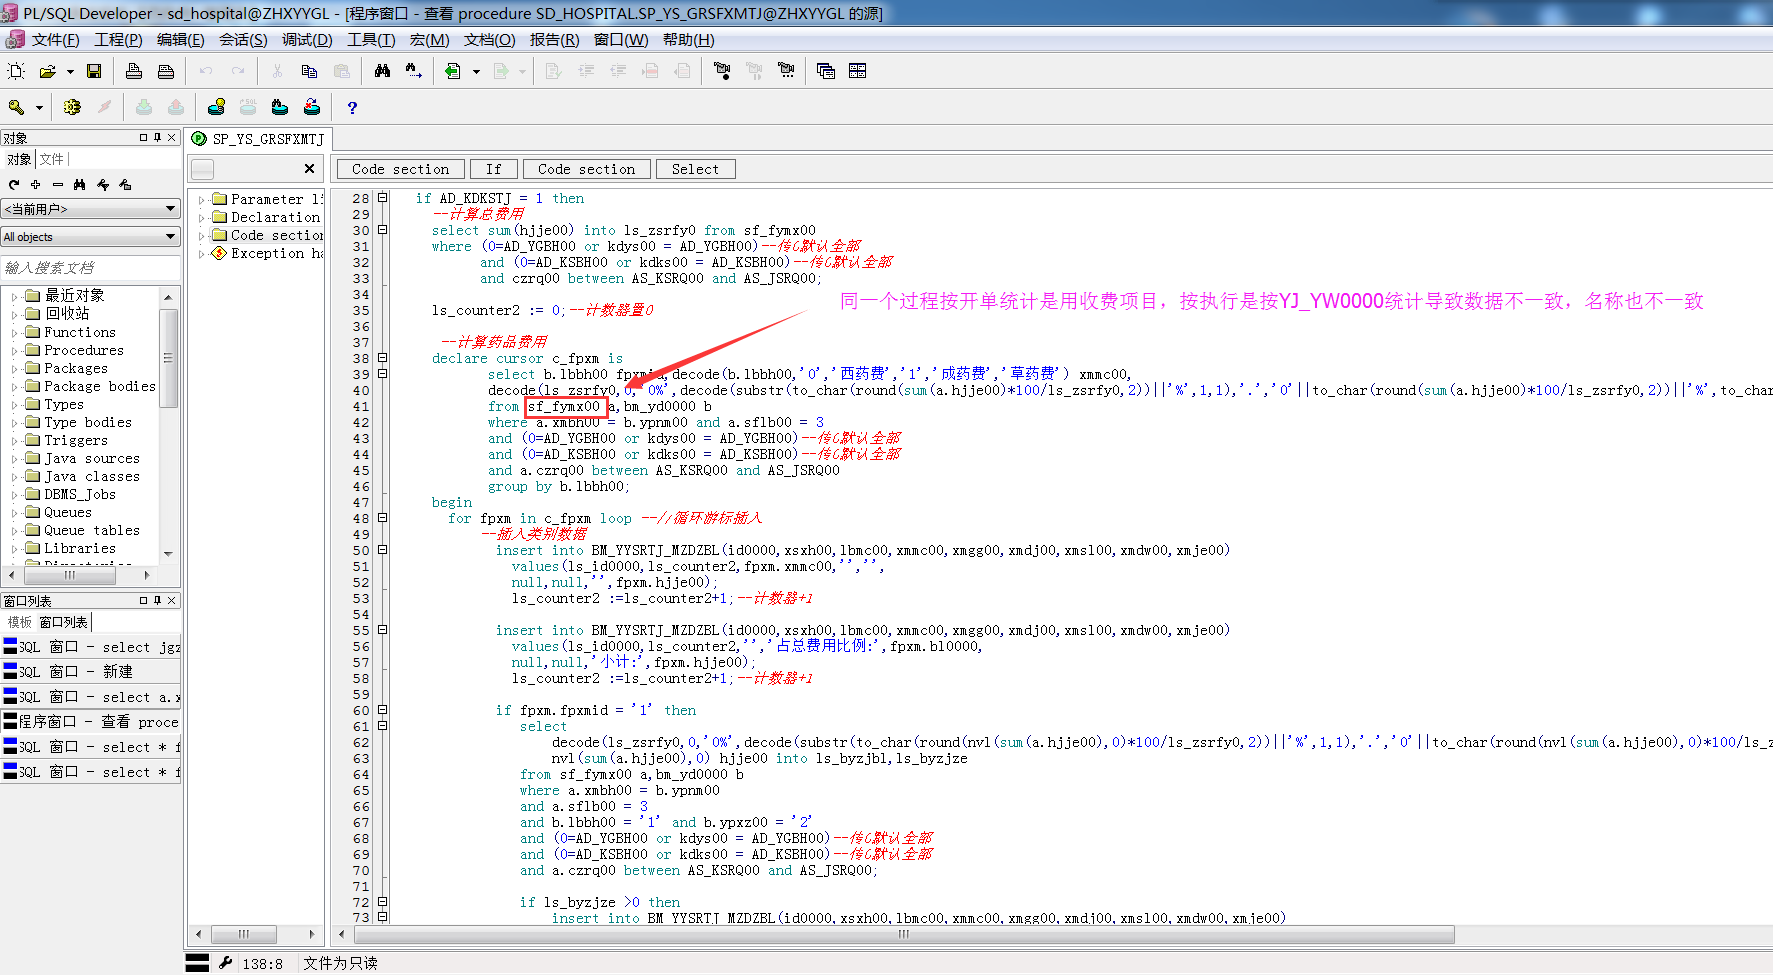Click the Print icon in the toolbar
The width and height of the screenshot is (1773, 975).
click(x=134, y=71)
